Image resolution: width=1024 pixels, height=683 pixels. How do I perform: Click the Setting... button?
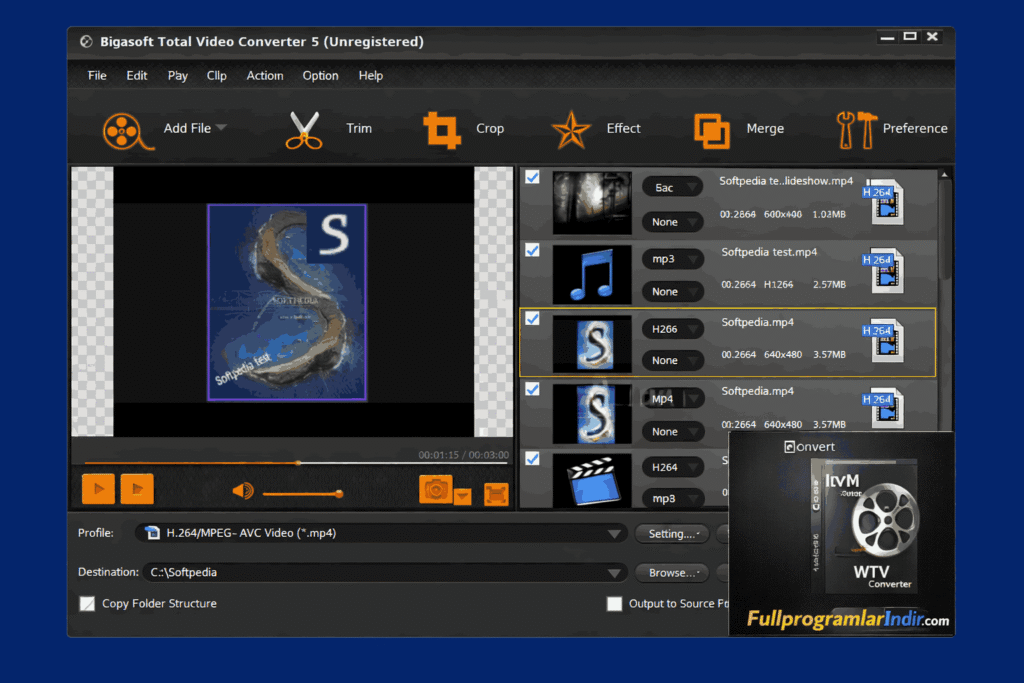671,533
